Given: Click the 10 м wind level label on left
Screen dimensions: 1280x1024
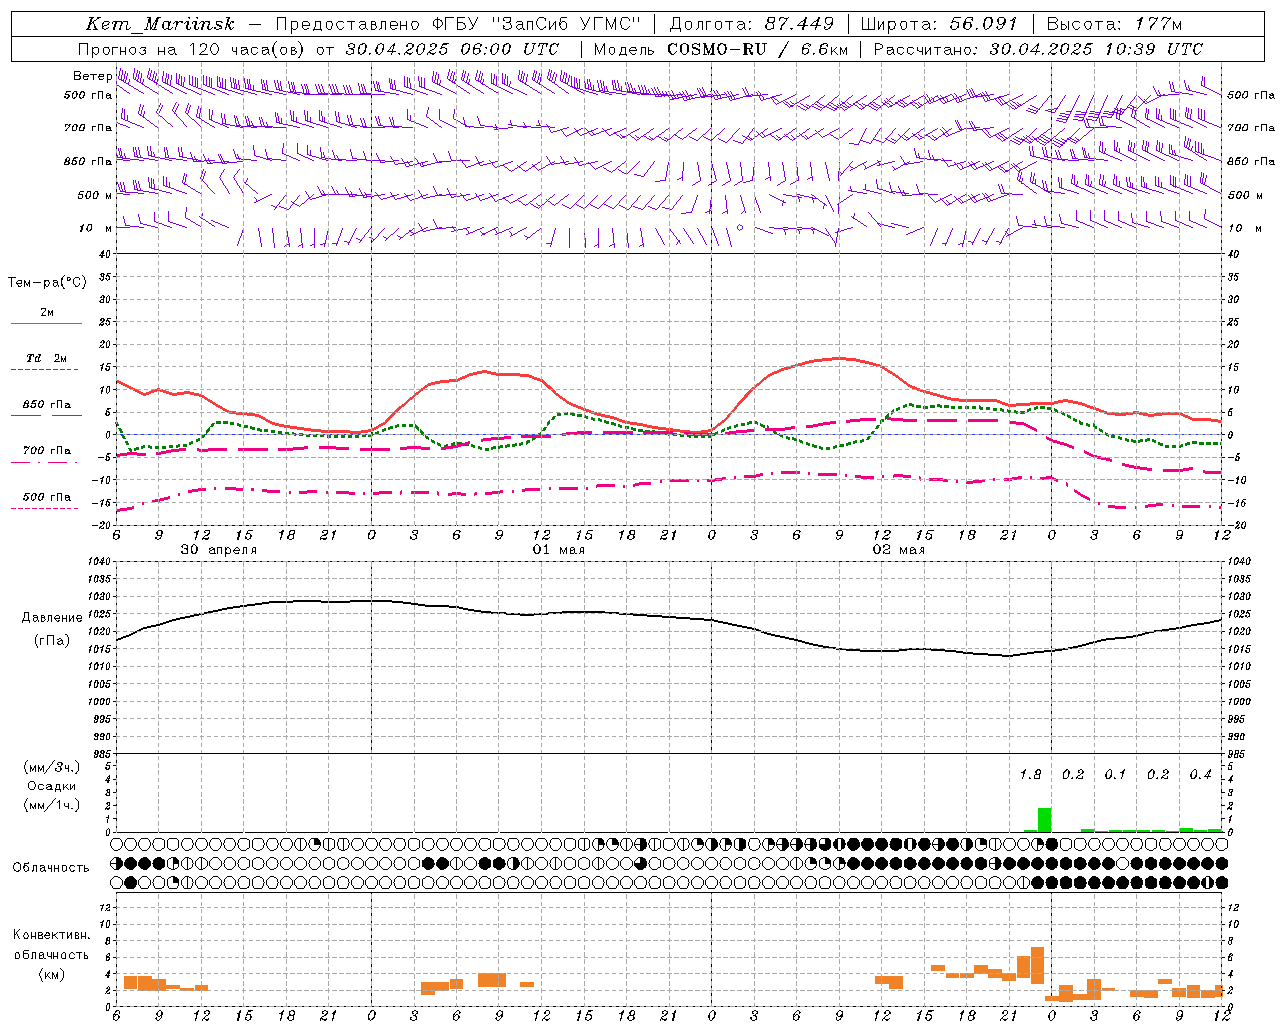Looking at the screenshot, I should (95, 228).
